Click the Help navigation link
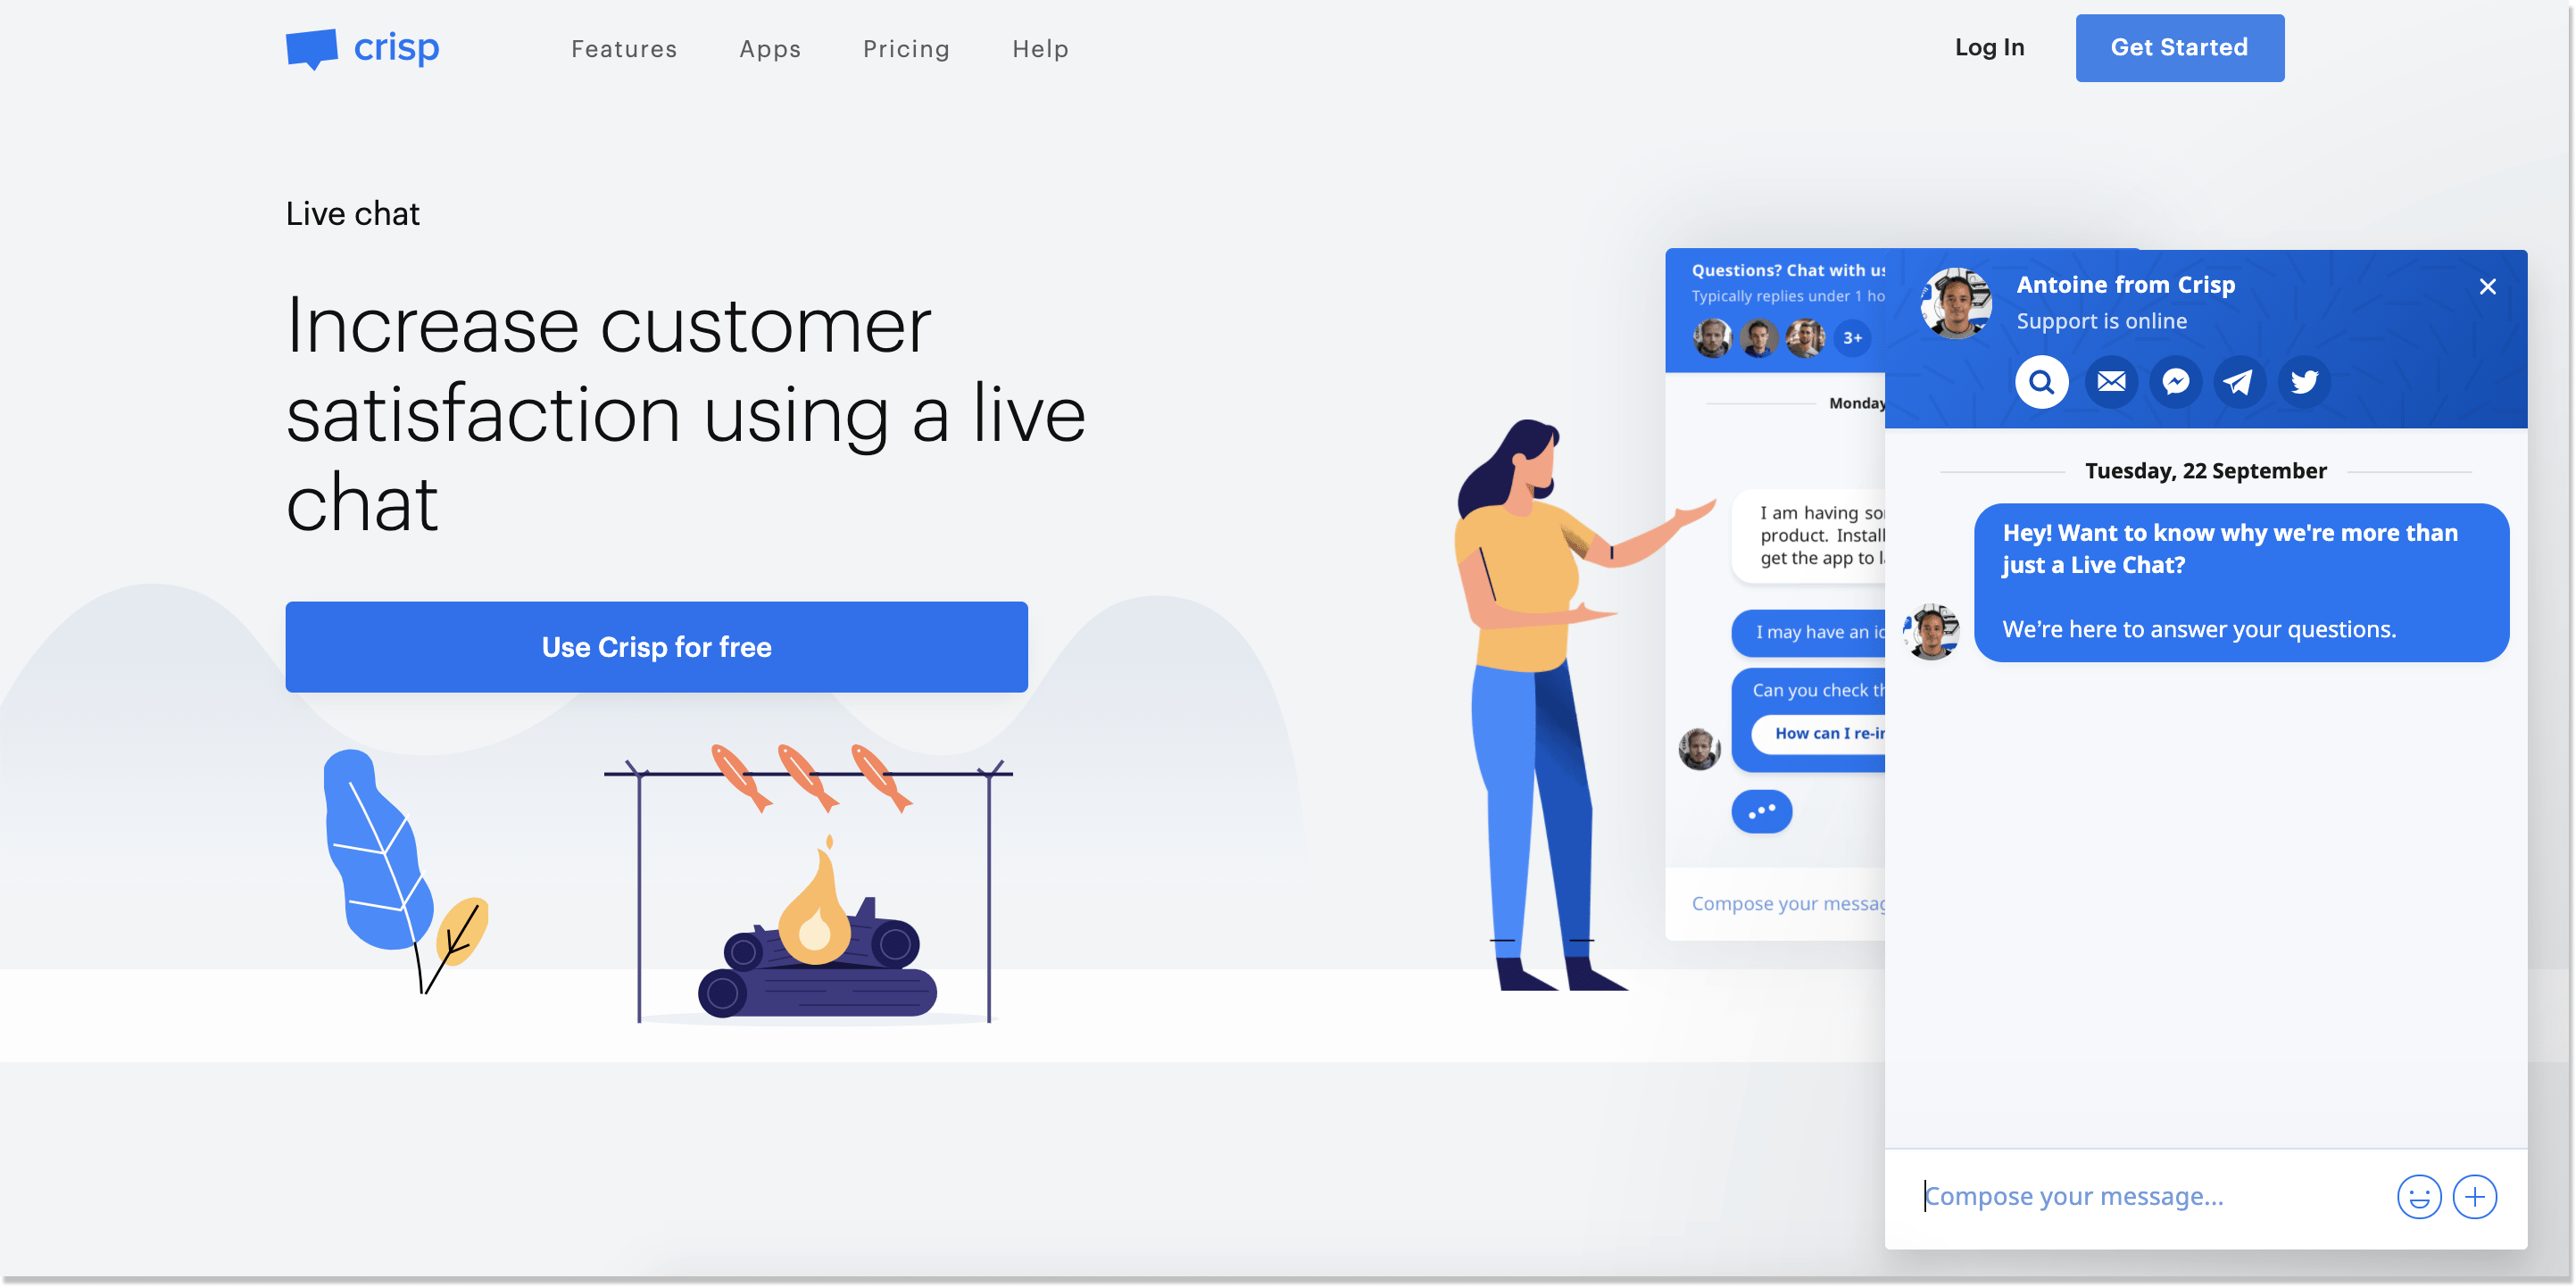The image size is (2576, 1287). click(1042, 47)
